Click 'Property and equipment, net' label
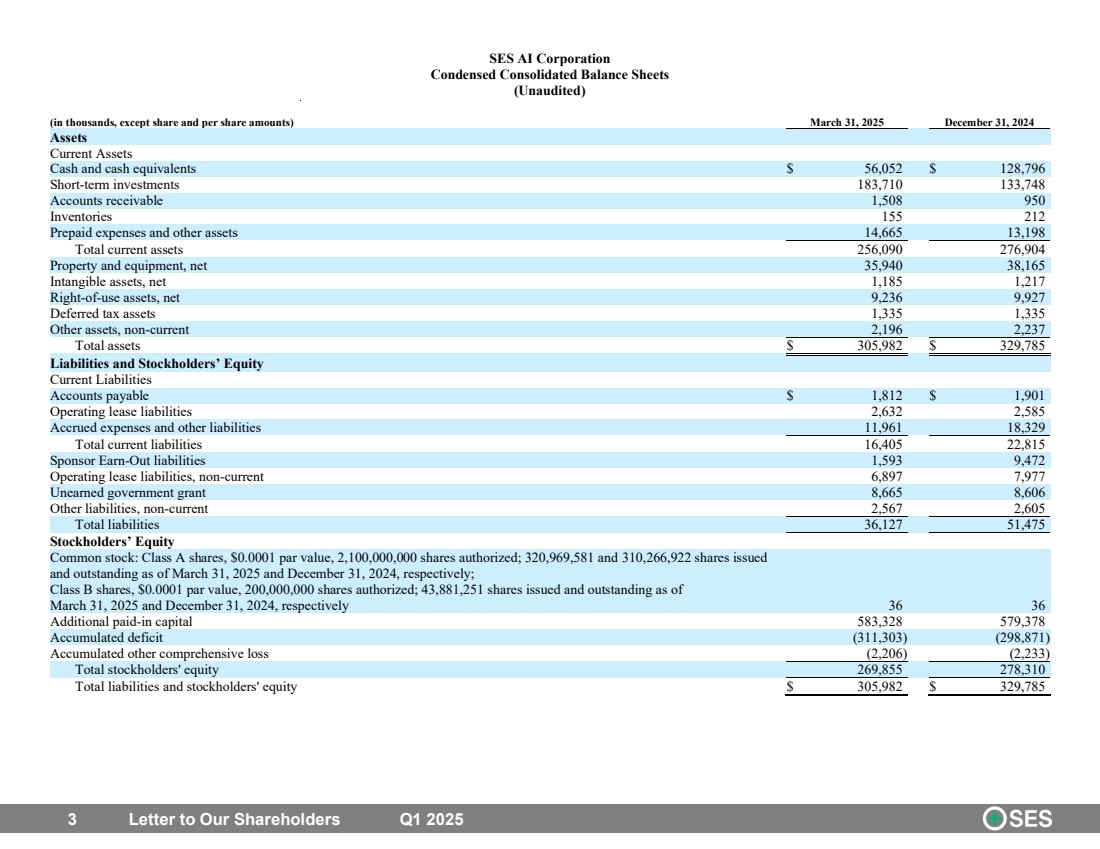 click(128, 266)
